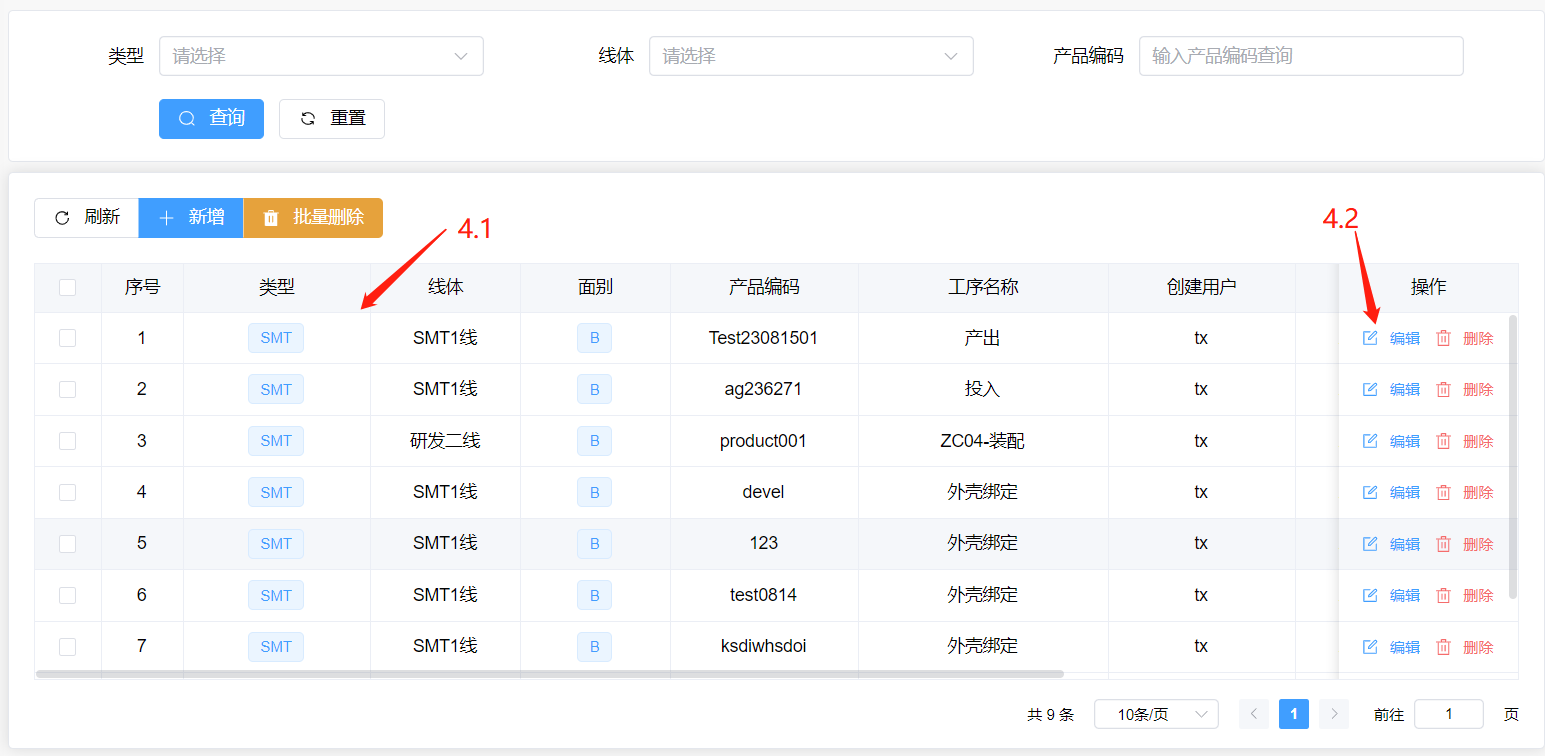Click the 重置 (Reset) button
This screenshot has width=1545, height=756.
pyautogui.click(x=332, y=118)
